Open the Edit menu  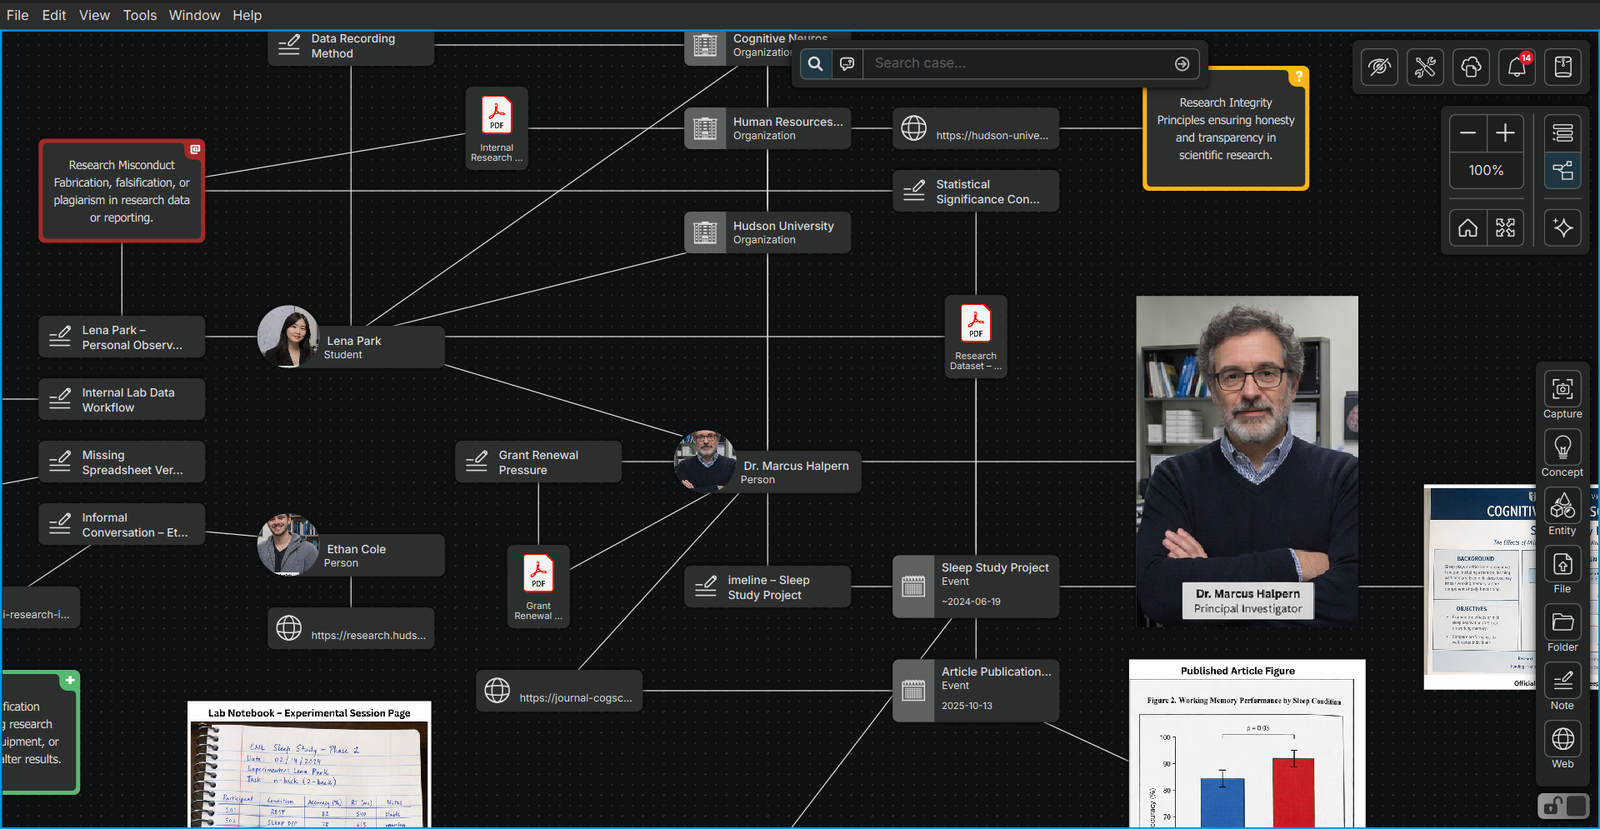coord(54,15)
